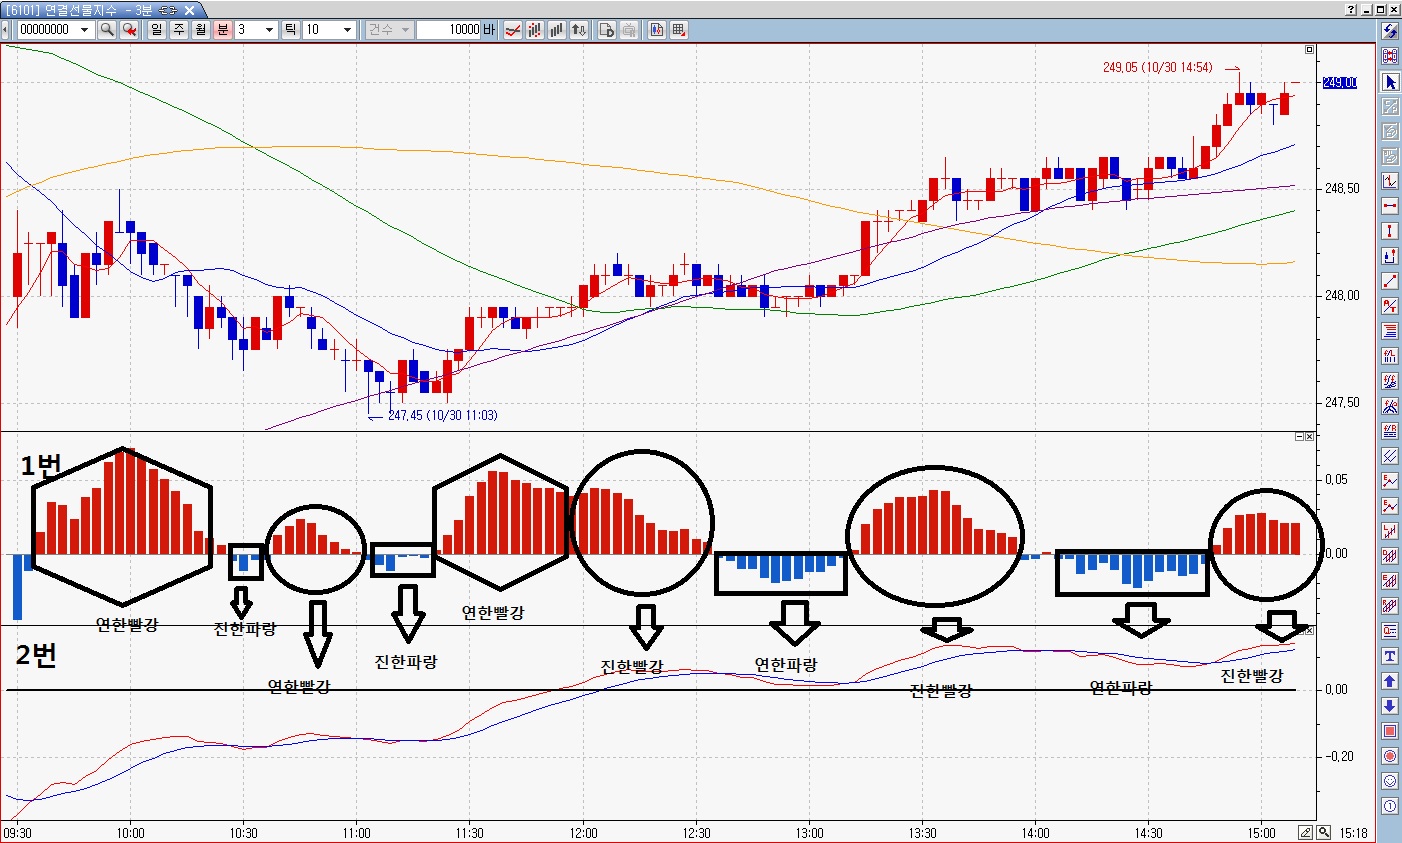This screenshot has width=1402, height=843.
Task: Open the tick interval dropdown showing 10
Action: pos(347,30)
